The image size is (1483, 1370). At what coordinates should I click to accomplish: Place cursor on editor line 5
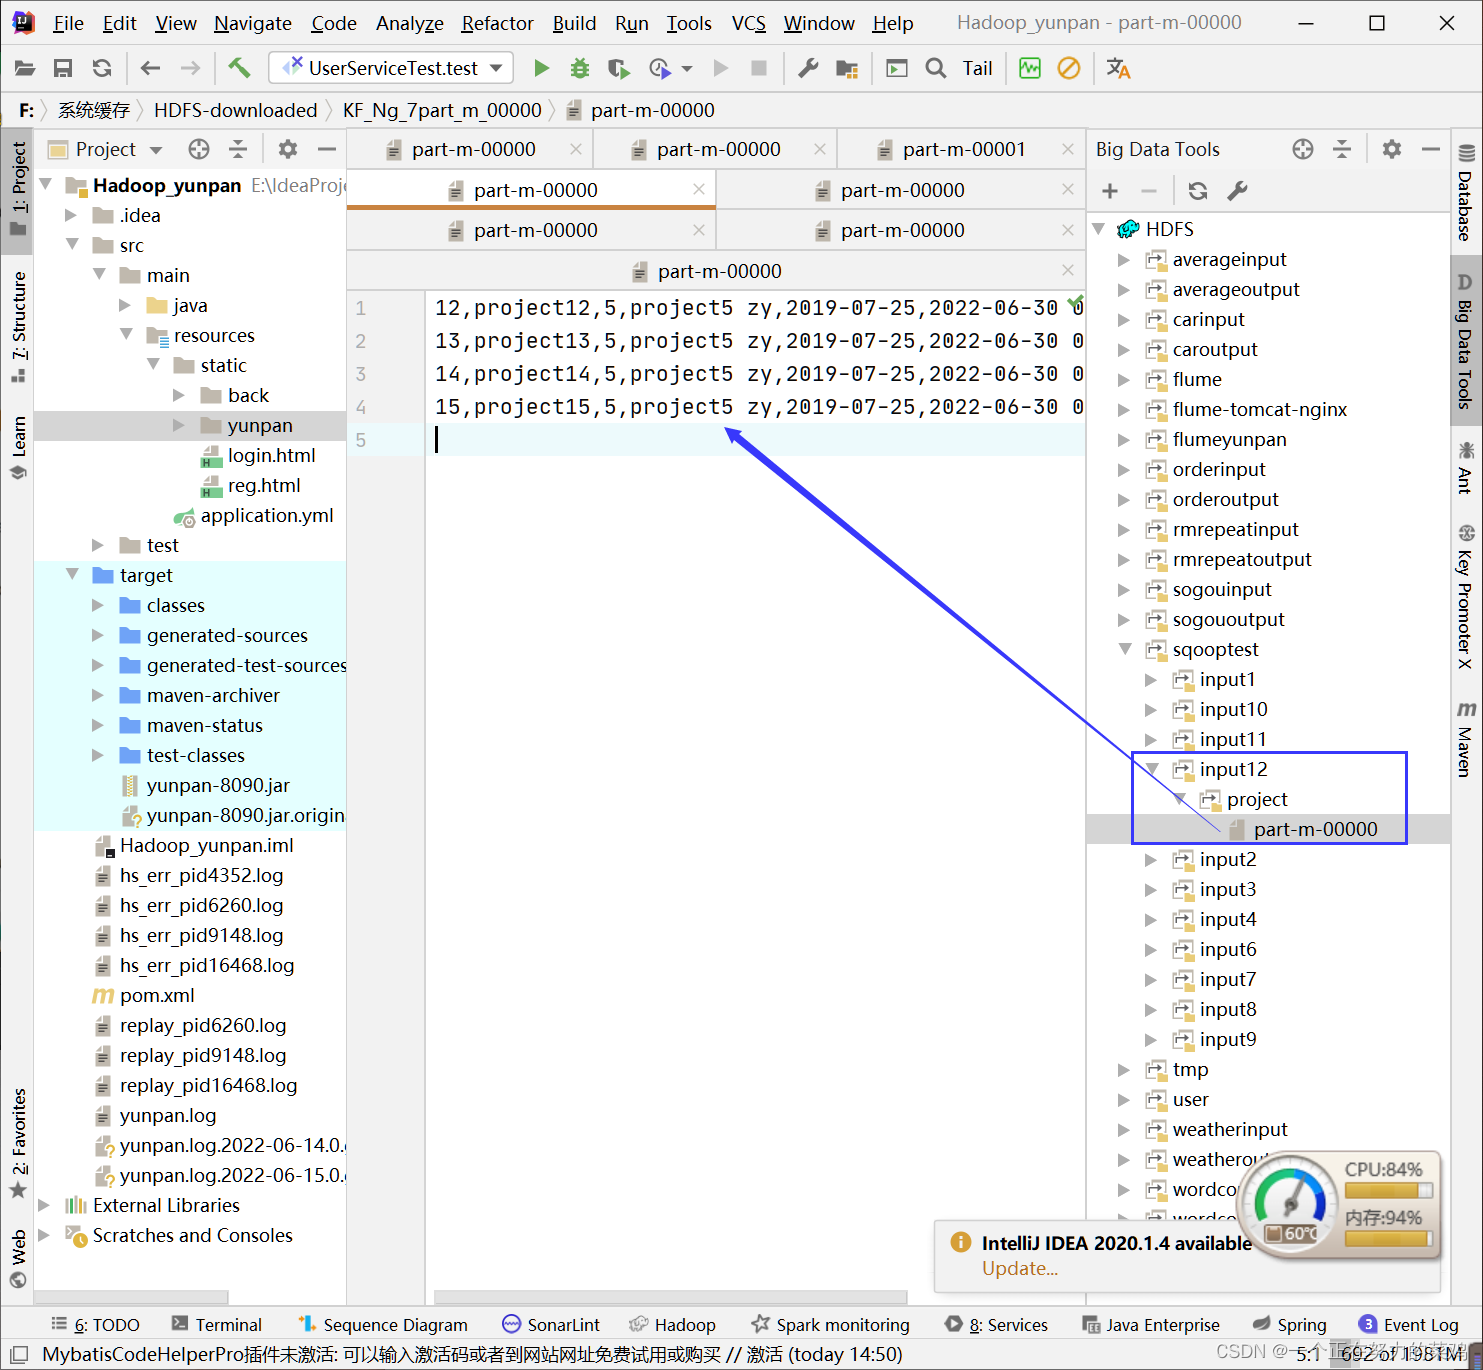coord(755,439)
